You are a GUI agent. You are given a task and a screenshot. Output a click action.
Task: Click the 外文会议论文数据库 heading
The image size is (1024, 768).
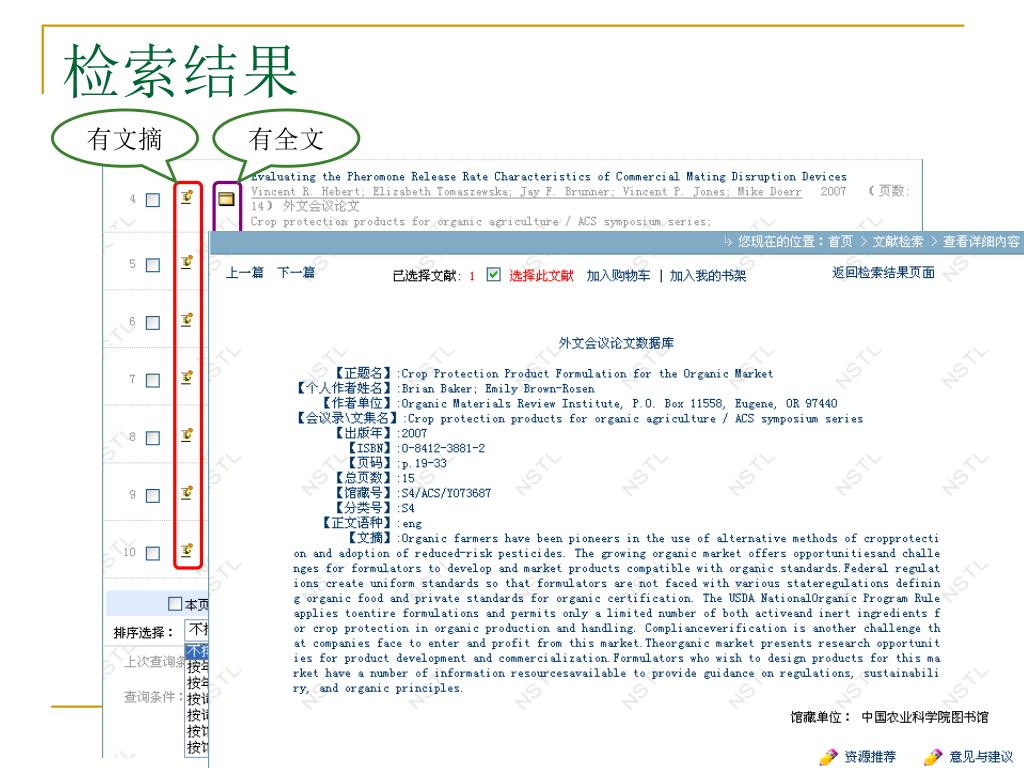coord(616,343)
